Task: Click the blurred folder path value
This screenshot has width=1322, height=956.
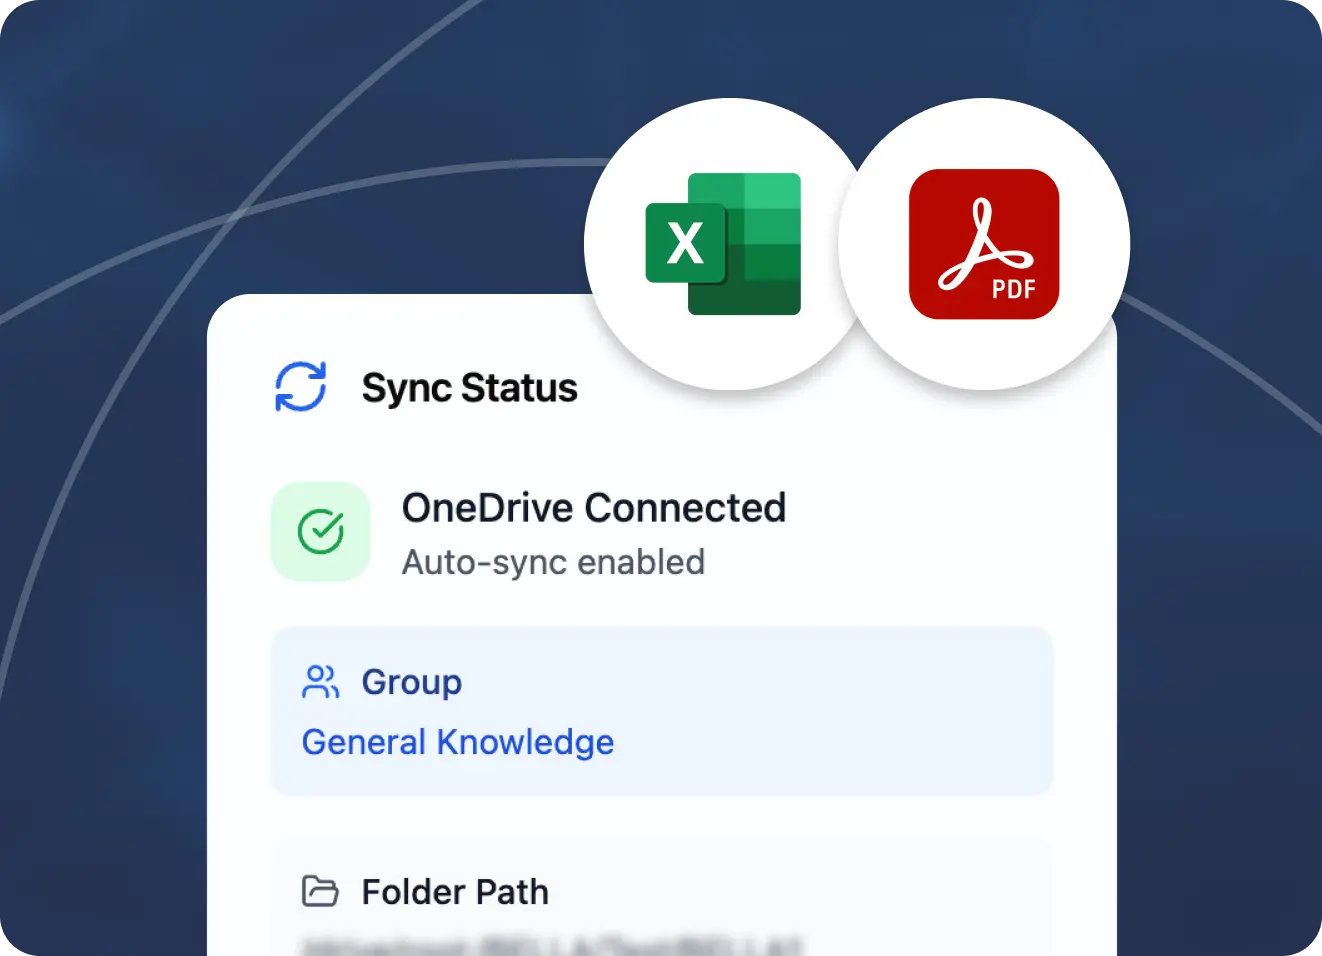Action: (551, 945)
